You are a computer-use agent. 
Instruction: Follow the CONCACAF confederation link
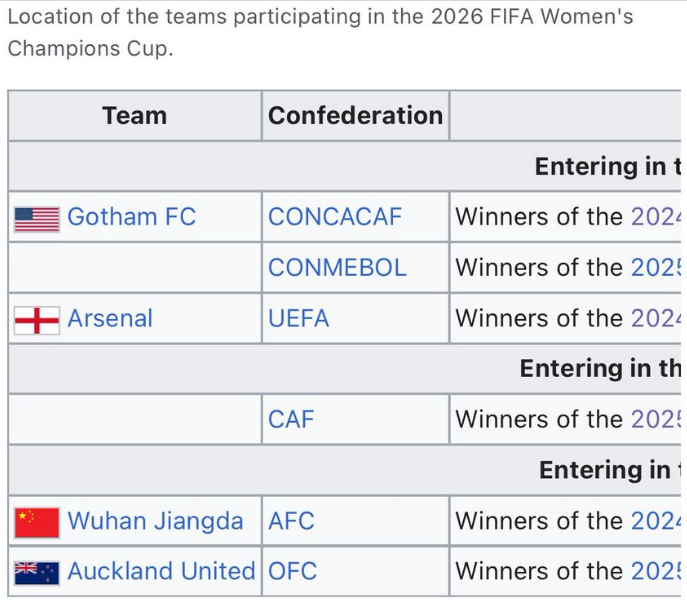click(x=335, y=217)
